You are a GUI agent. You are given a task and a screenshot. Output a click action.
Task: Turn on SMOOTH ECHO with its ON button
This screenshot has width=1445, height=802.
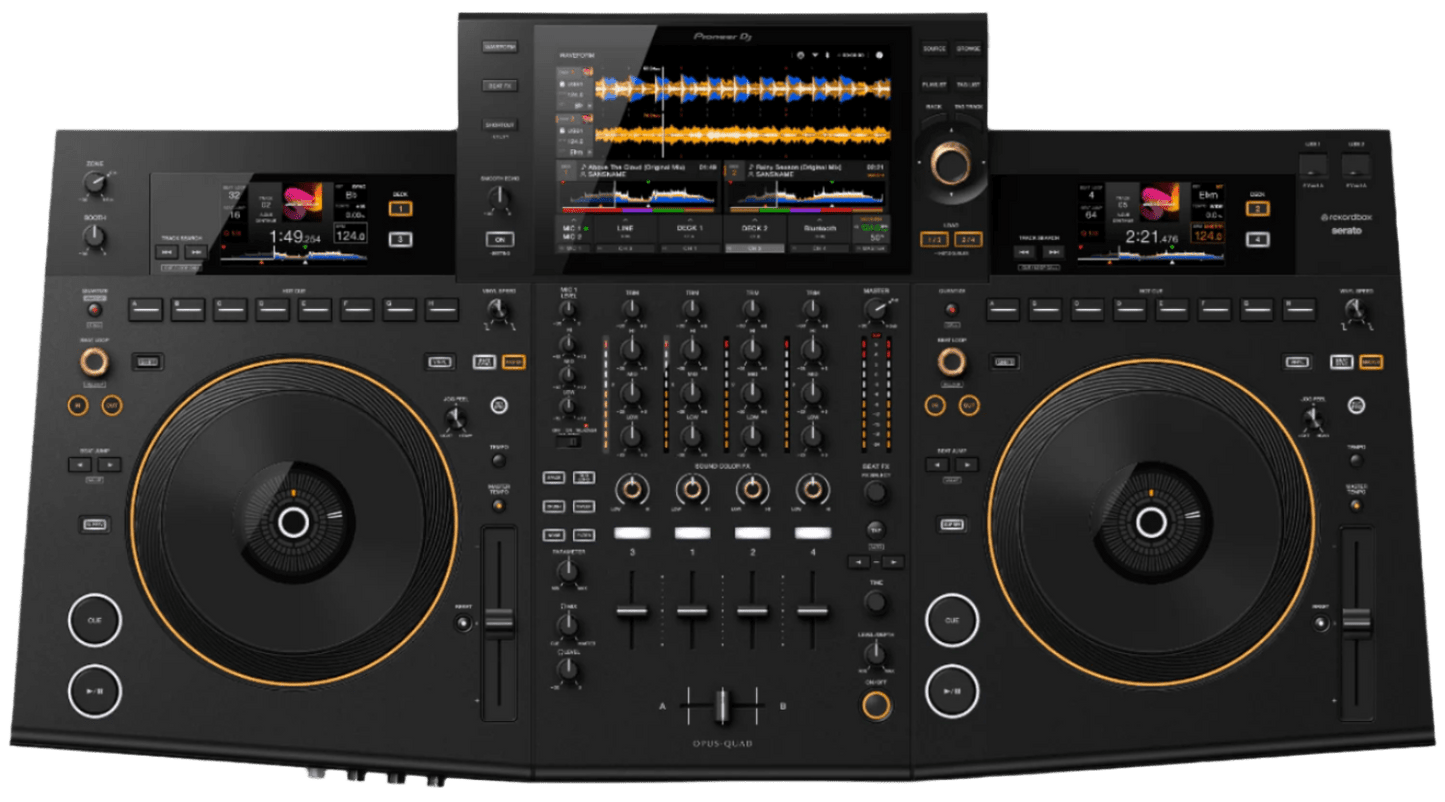point(499,239)
